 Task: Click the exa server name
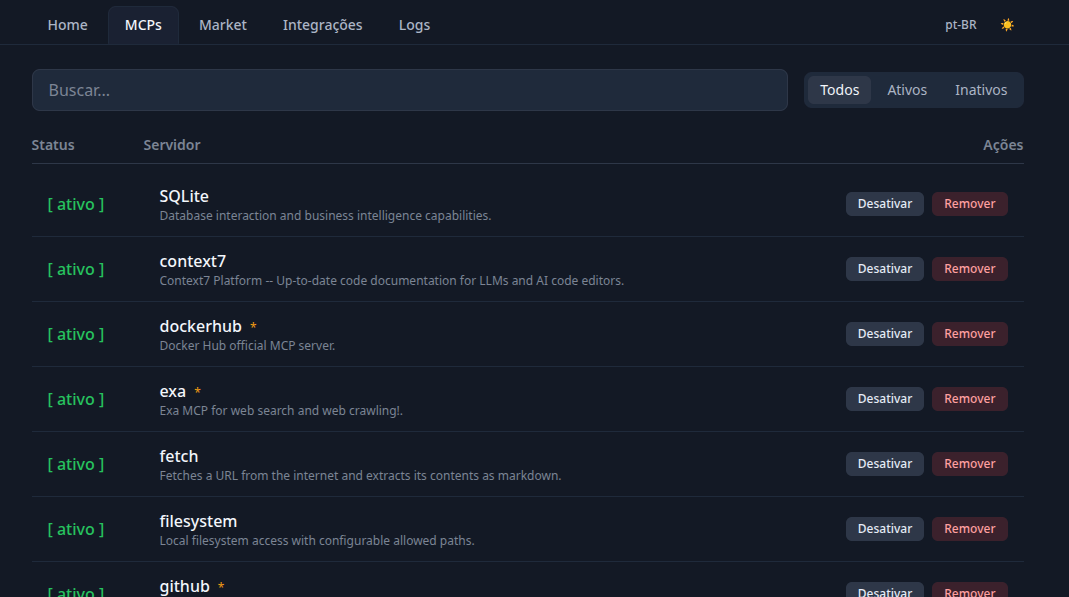172,391
